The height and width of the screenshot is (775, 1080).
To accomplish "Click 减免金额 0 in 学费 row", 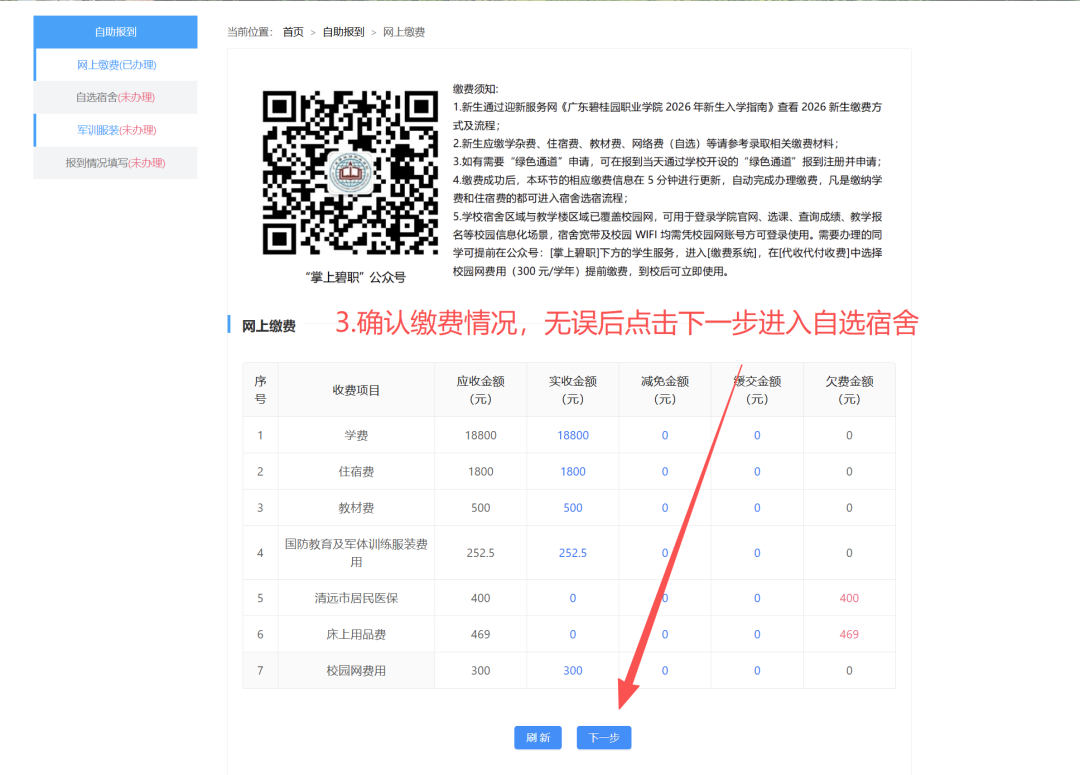I will coord(665,435).
